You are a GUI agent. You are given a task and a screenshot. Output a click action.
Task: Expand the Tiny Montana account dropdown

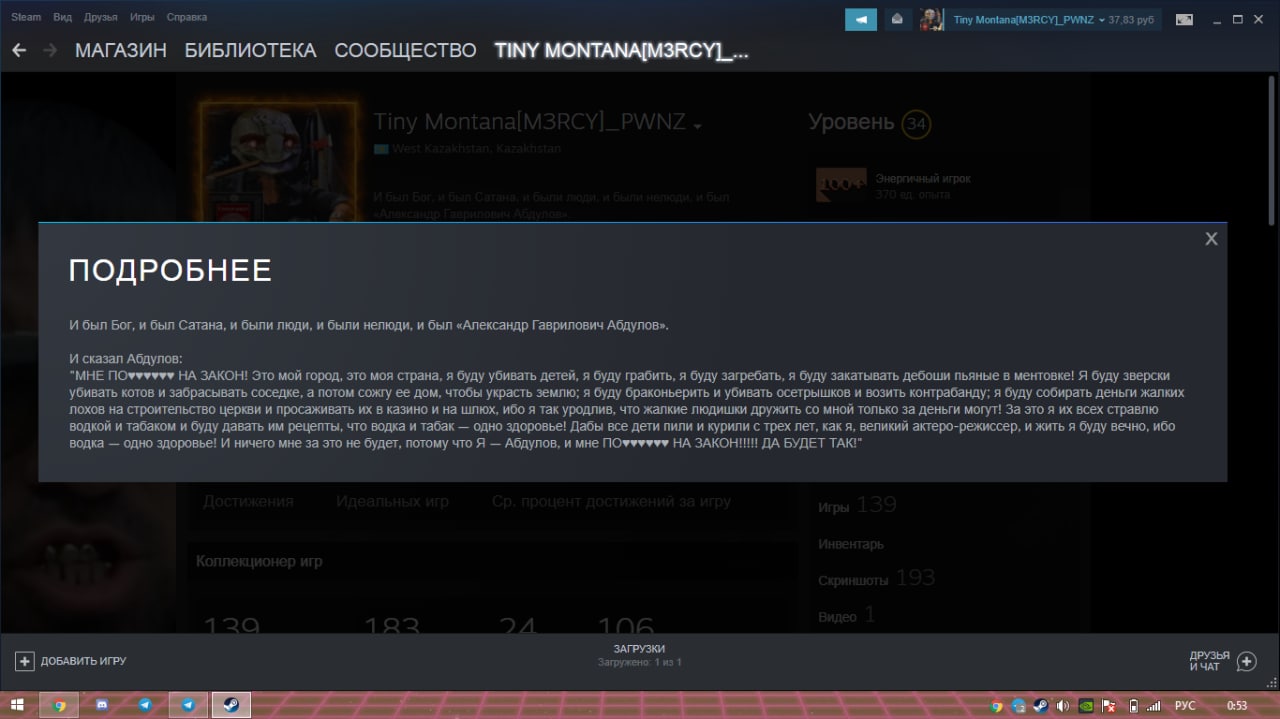coord(1029,19)
